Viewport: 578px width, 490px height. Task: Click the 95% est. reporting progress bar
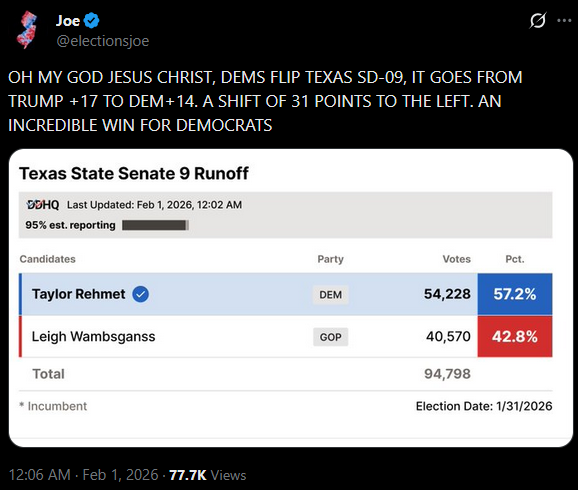pyautogui.click(x=156, y=225)
